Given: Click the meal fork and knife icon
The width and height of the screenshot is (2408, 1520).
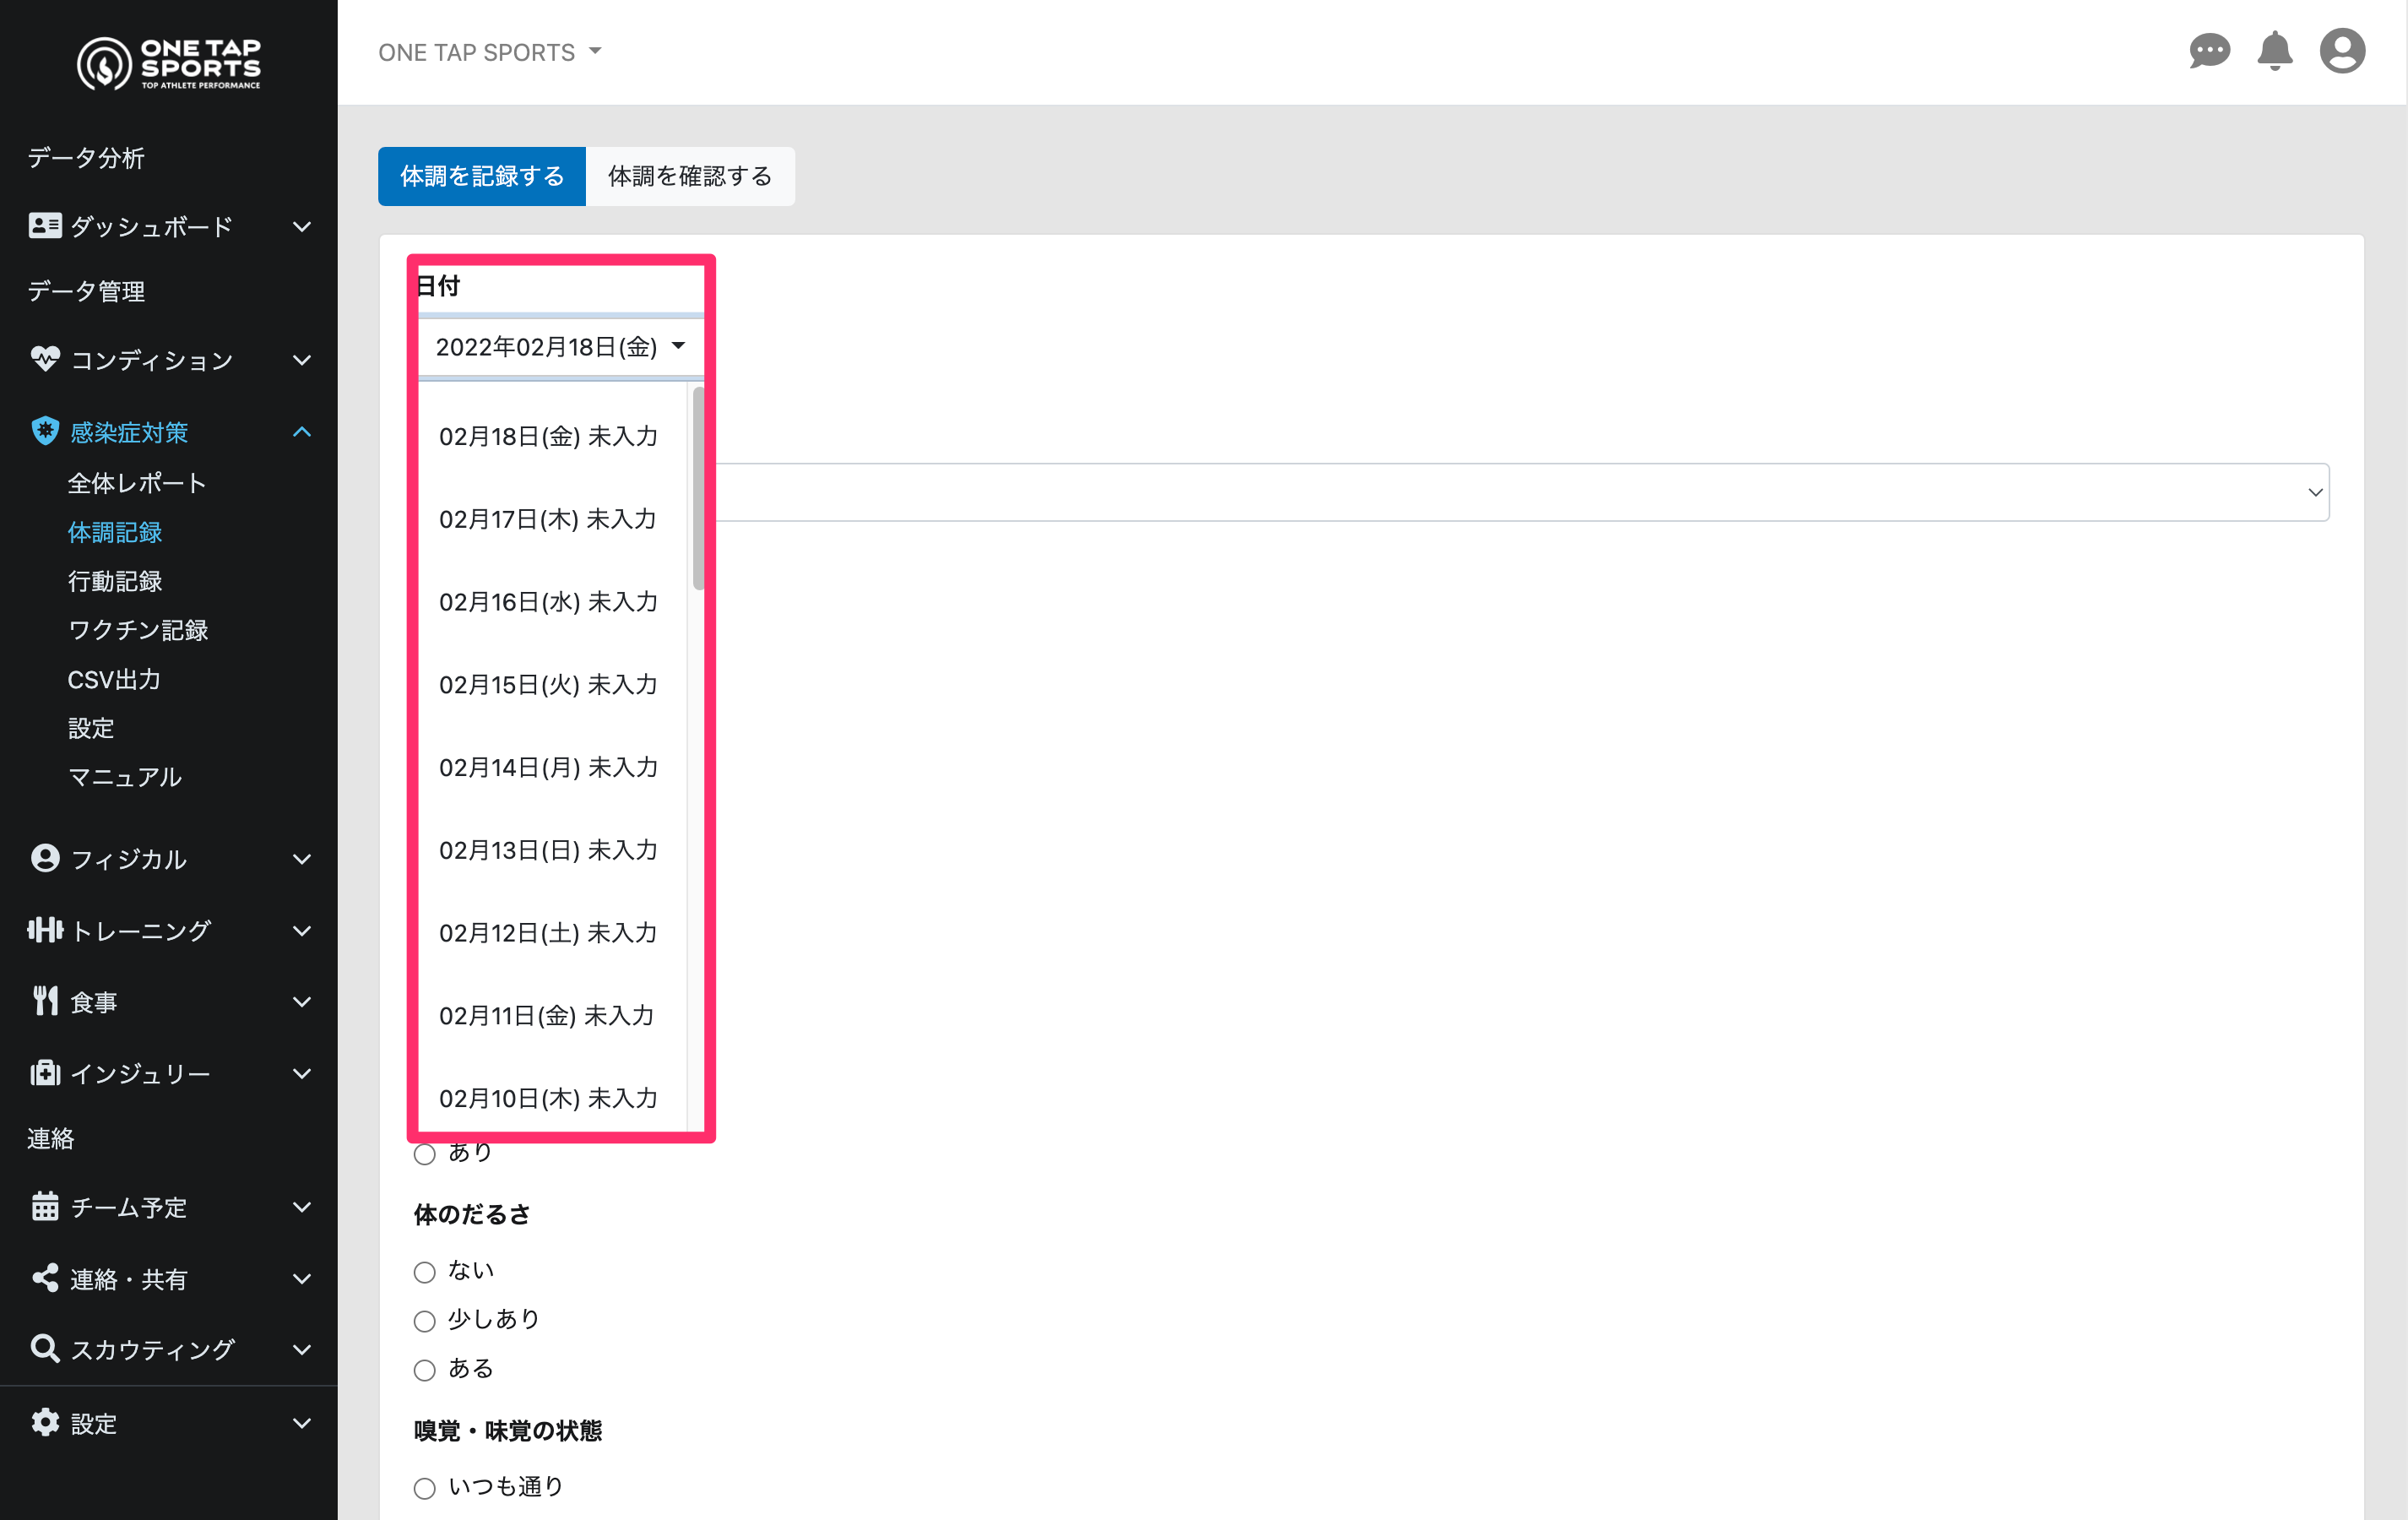Looking at the screenshot, I should coord(45,1001).
